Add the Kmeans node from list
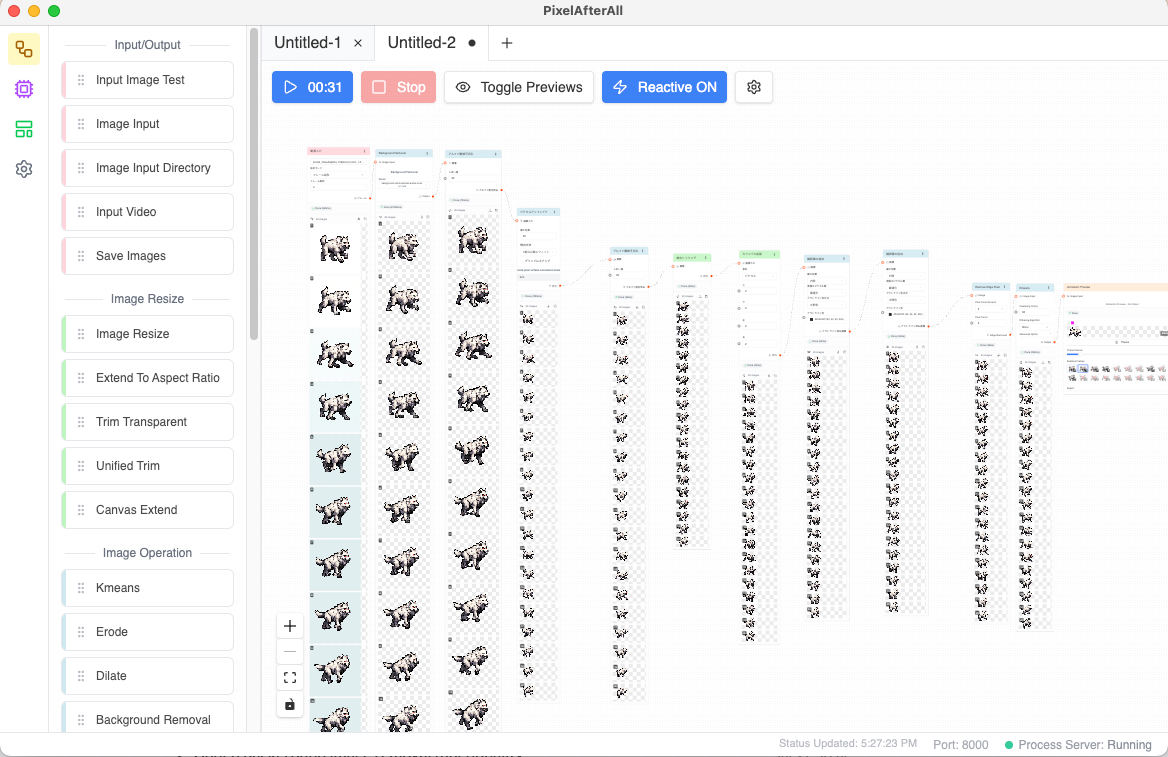This screenshot has height=757, width=1168. (x=147, y=588)
